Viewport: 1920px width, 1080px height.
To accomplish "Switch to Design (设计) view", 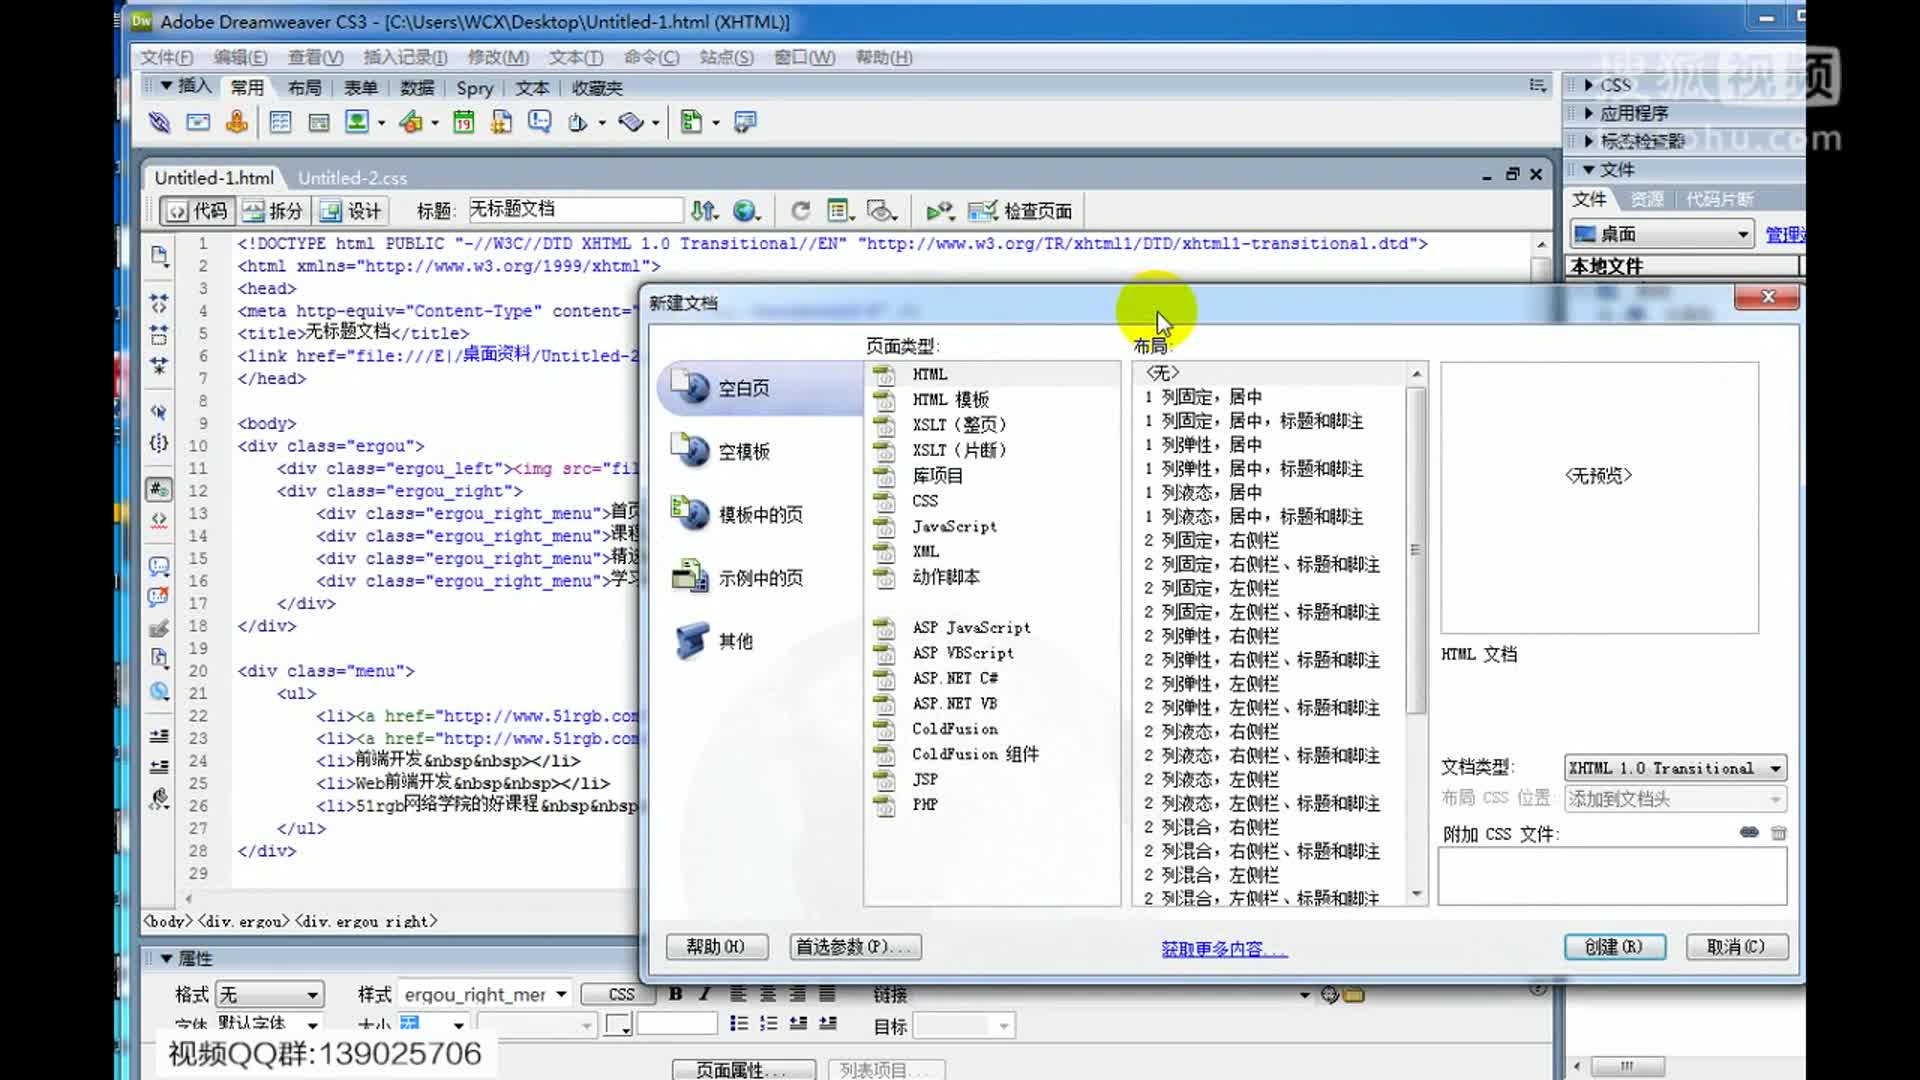I will click(x=350, y=210).
